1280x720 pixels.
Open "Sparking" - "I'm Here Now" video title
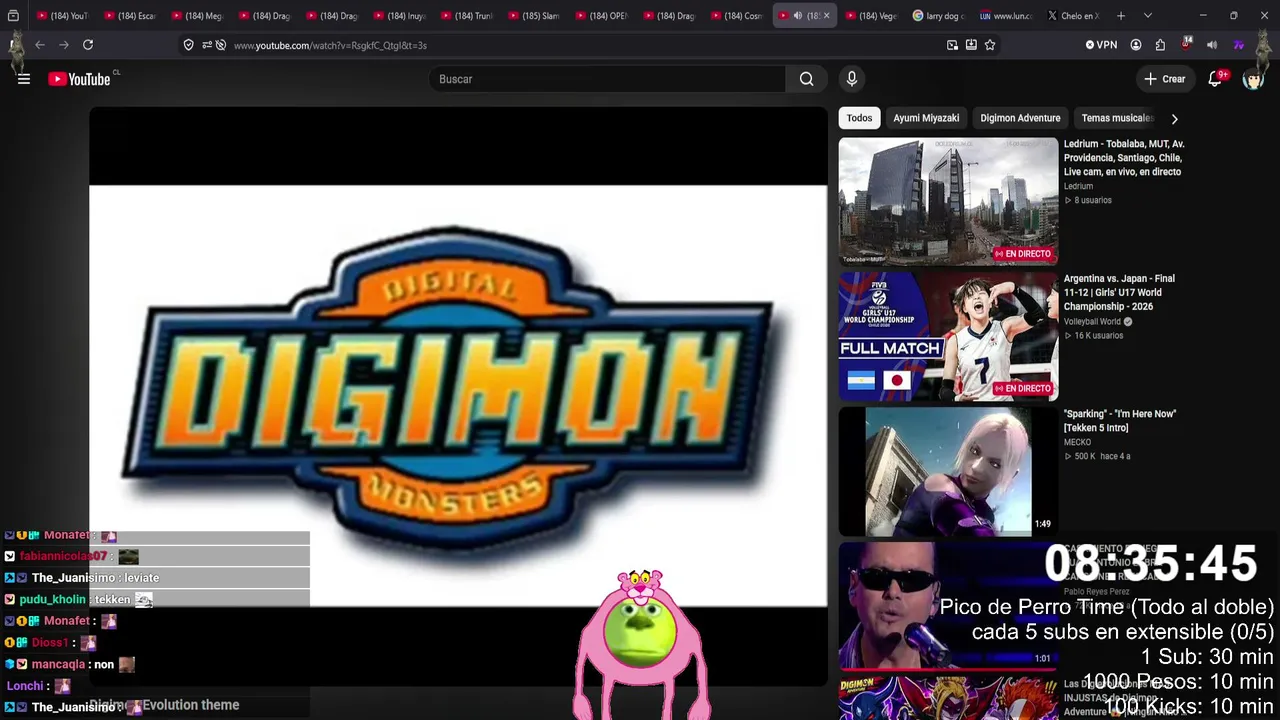point(1120,421)
